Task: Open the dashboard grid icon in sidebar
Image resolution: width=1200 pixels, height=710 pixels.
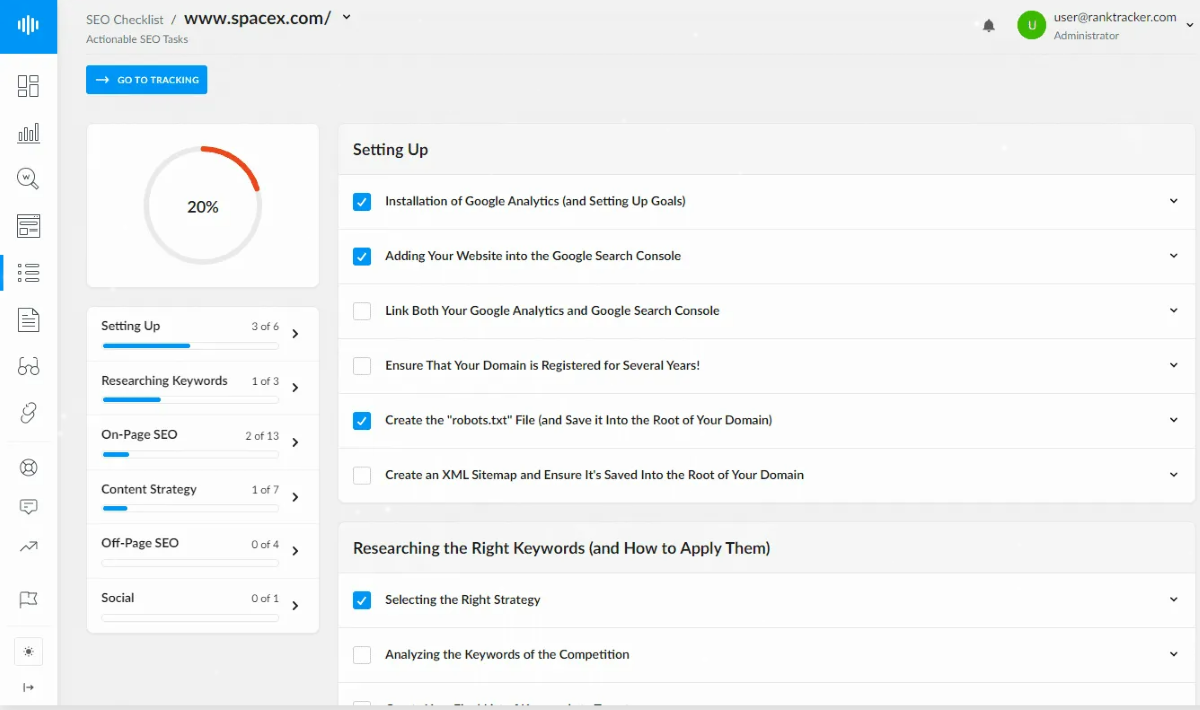Action: (28, 86)
